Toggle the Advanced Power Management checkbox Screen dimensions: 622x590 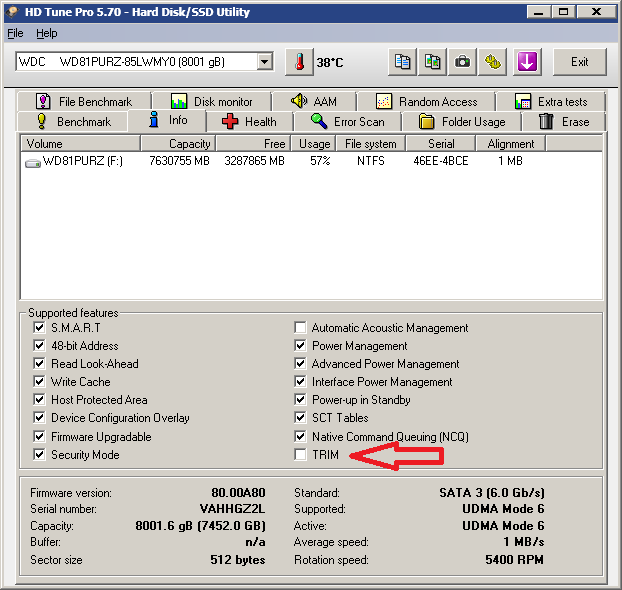coord(300,363)
